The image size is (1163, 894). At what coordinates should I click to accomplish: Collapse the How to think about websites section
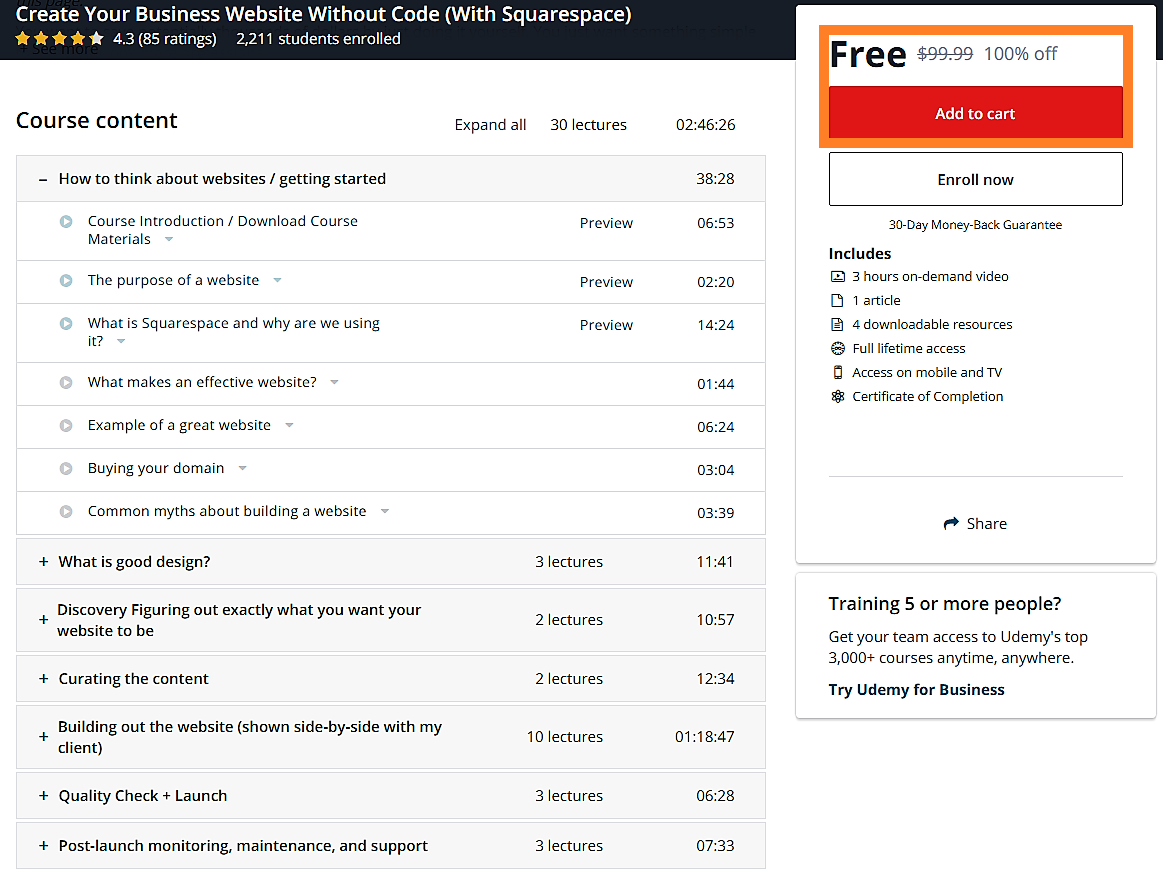pyautogui.click(x=43, y=180)
